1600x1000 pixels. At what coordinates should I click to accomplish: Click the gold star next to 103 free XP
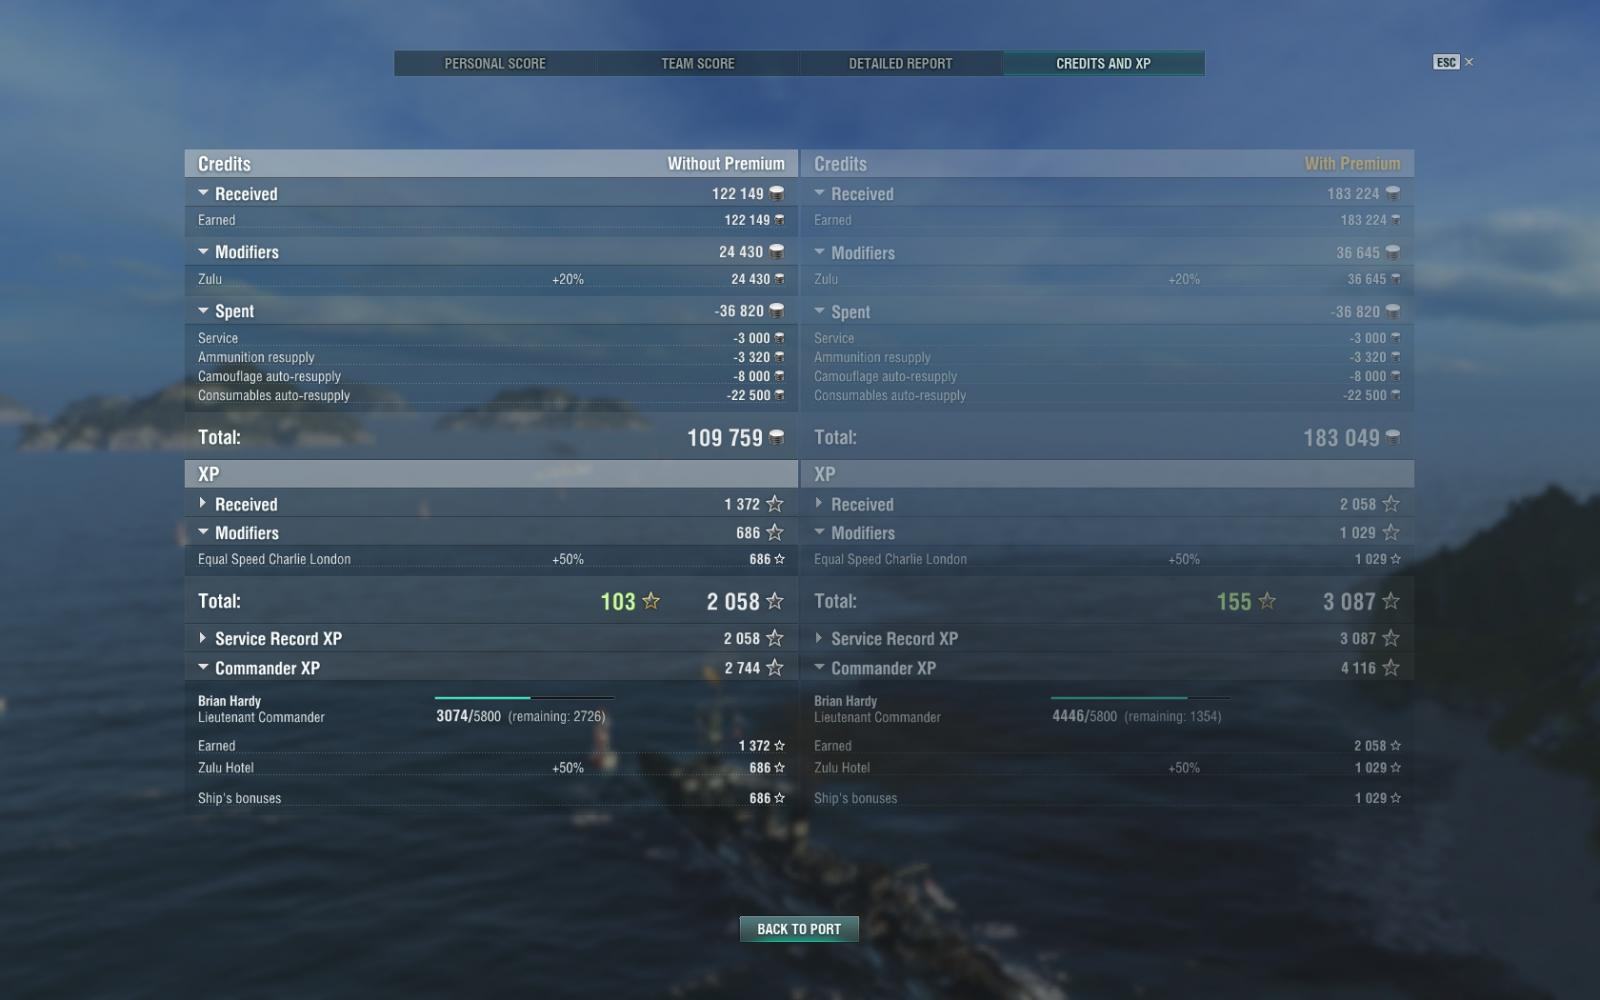point(651,601)
